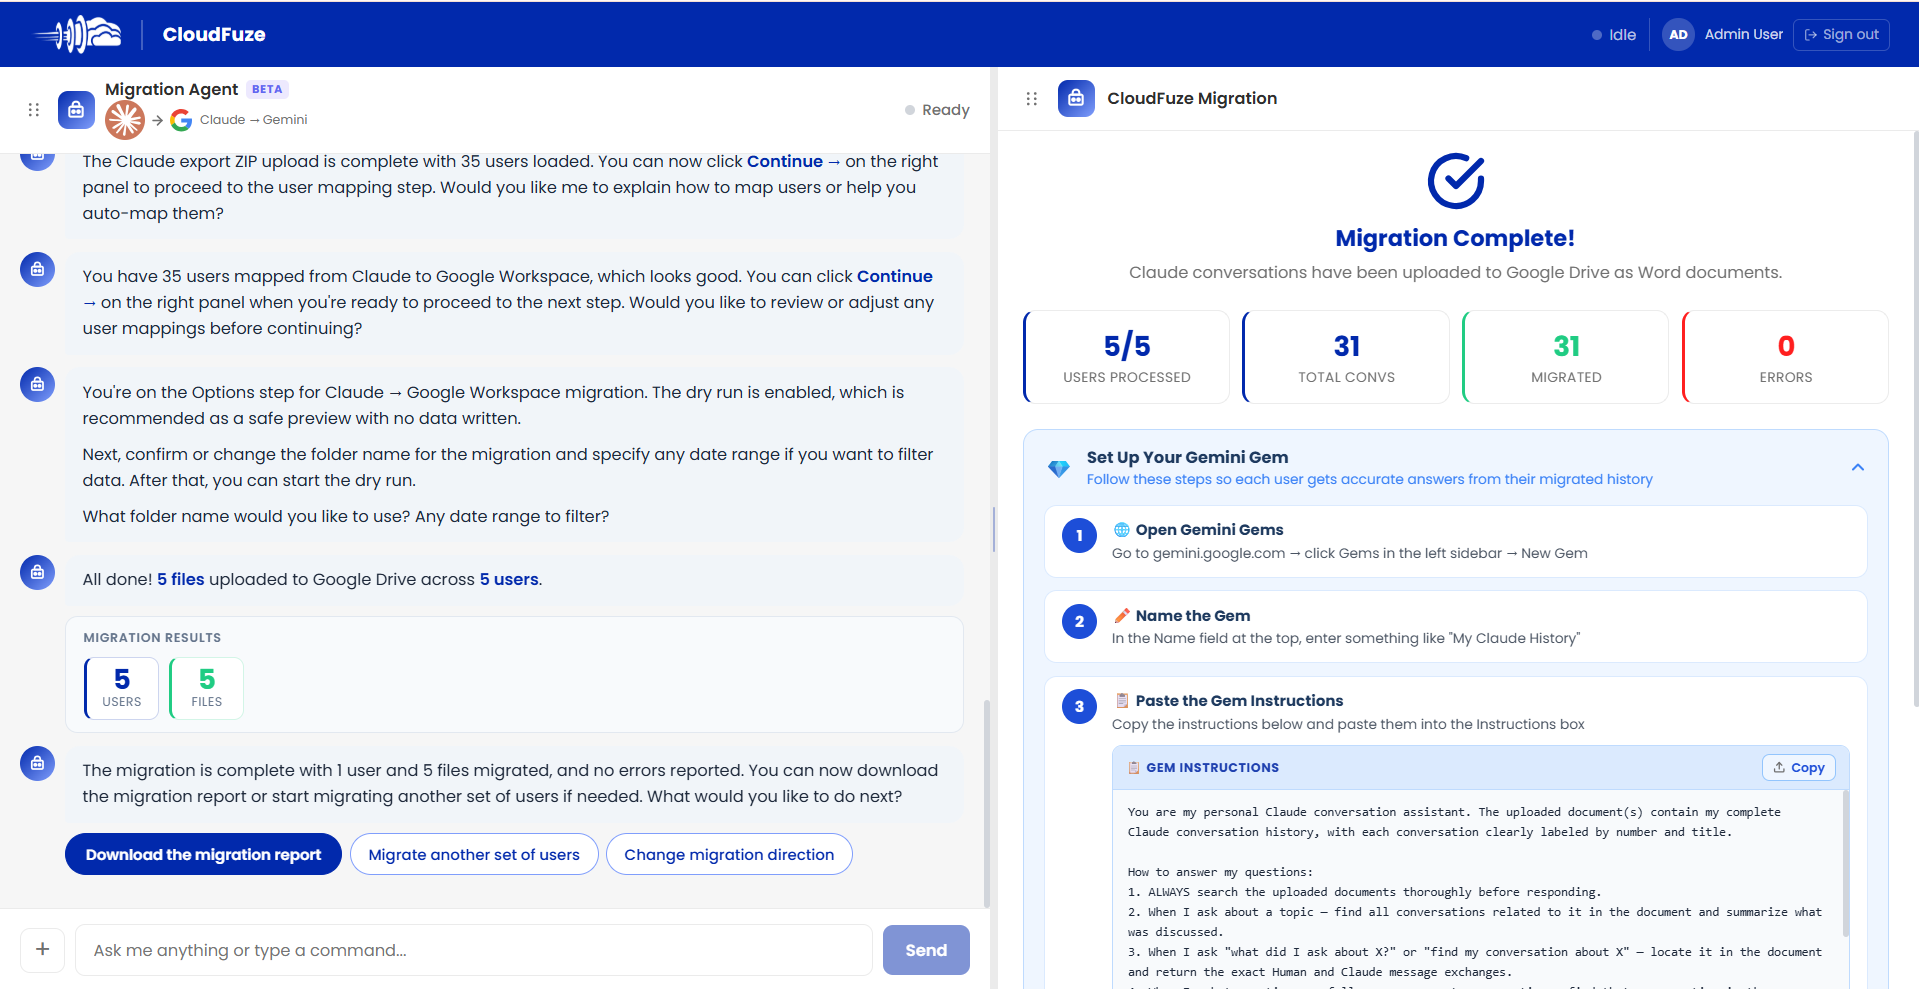
Task: Click the Paste the Gem Instructions clipboard icon
Action: (x=1122, y=701)
